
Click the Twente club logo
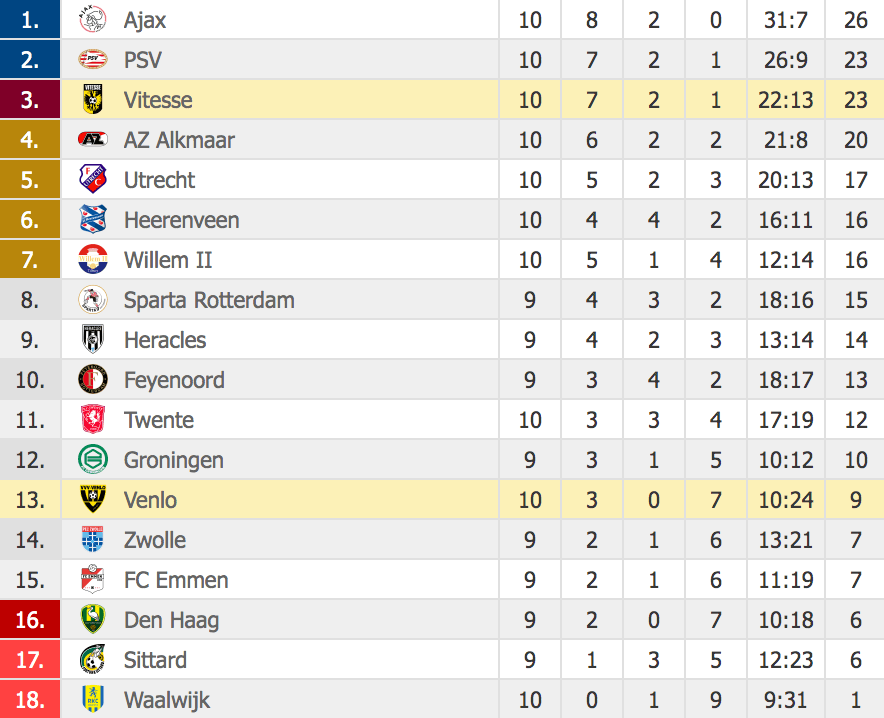92,420
